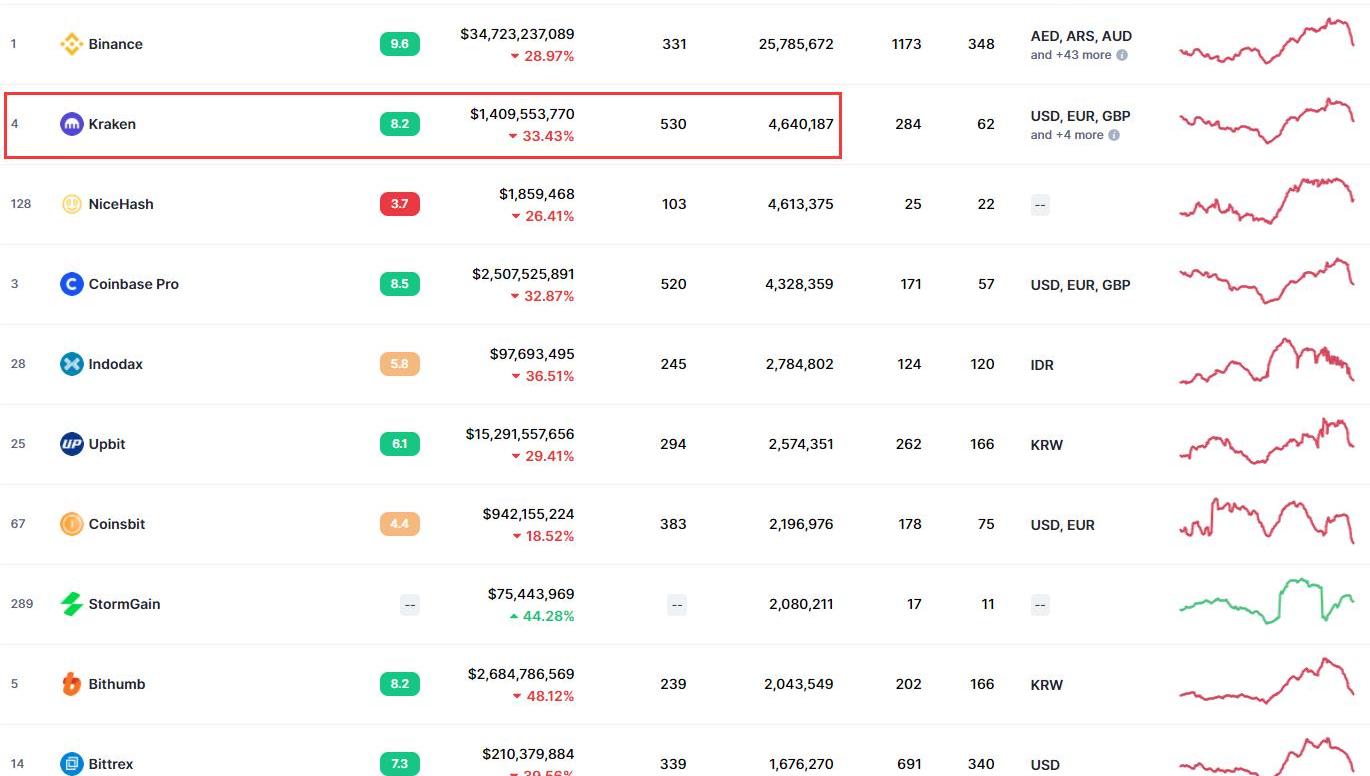This screenshot has width=1370, height=776.
Task: Open the Coinbase Pro exchange link
Action: click(133, 284)
